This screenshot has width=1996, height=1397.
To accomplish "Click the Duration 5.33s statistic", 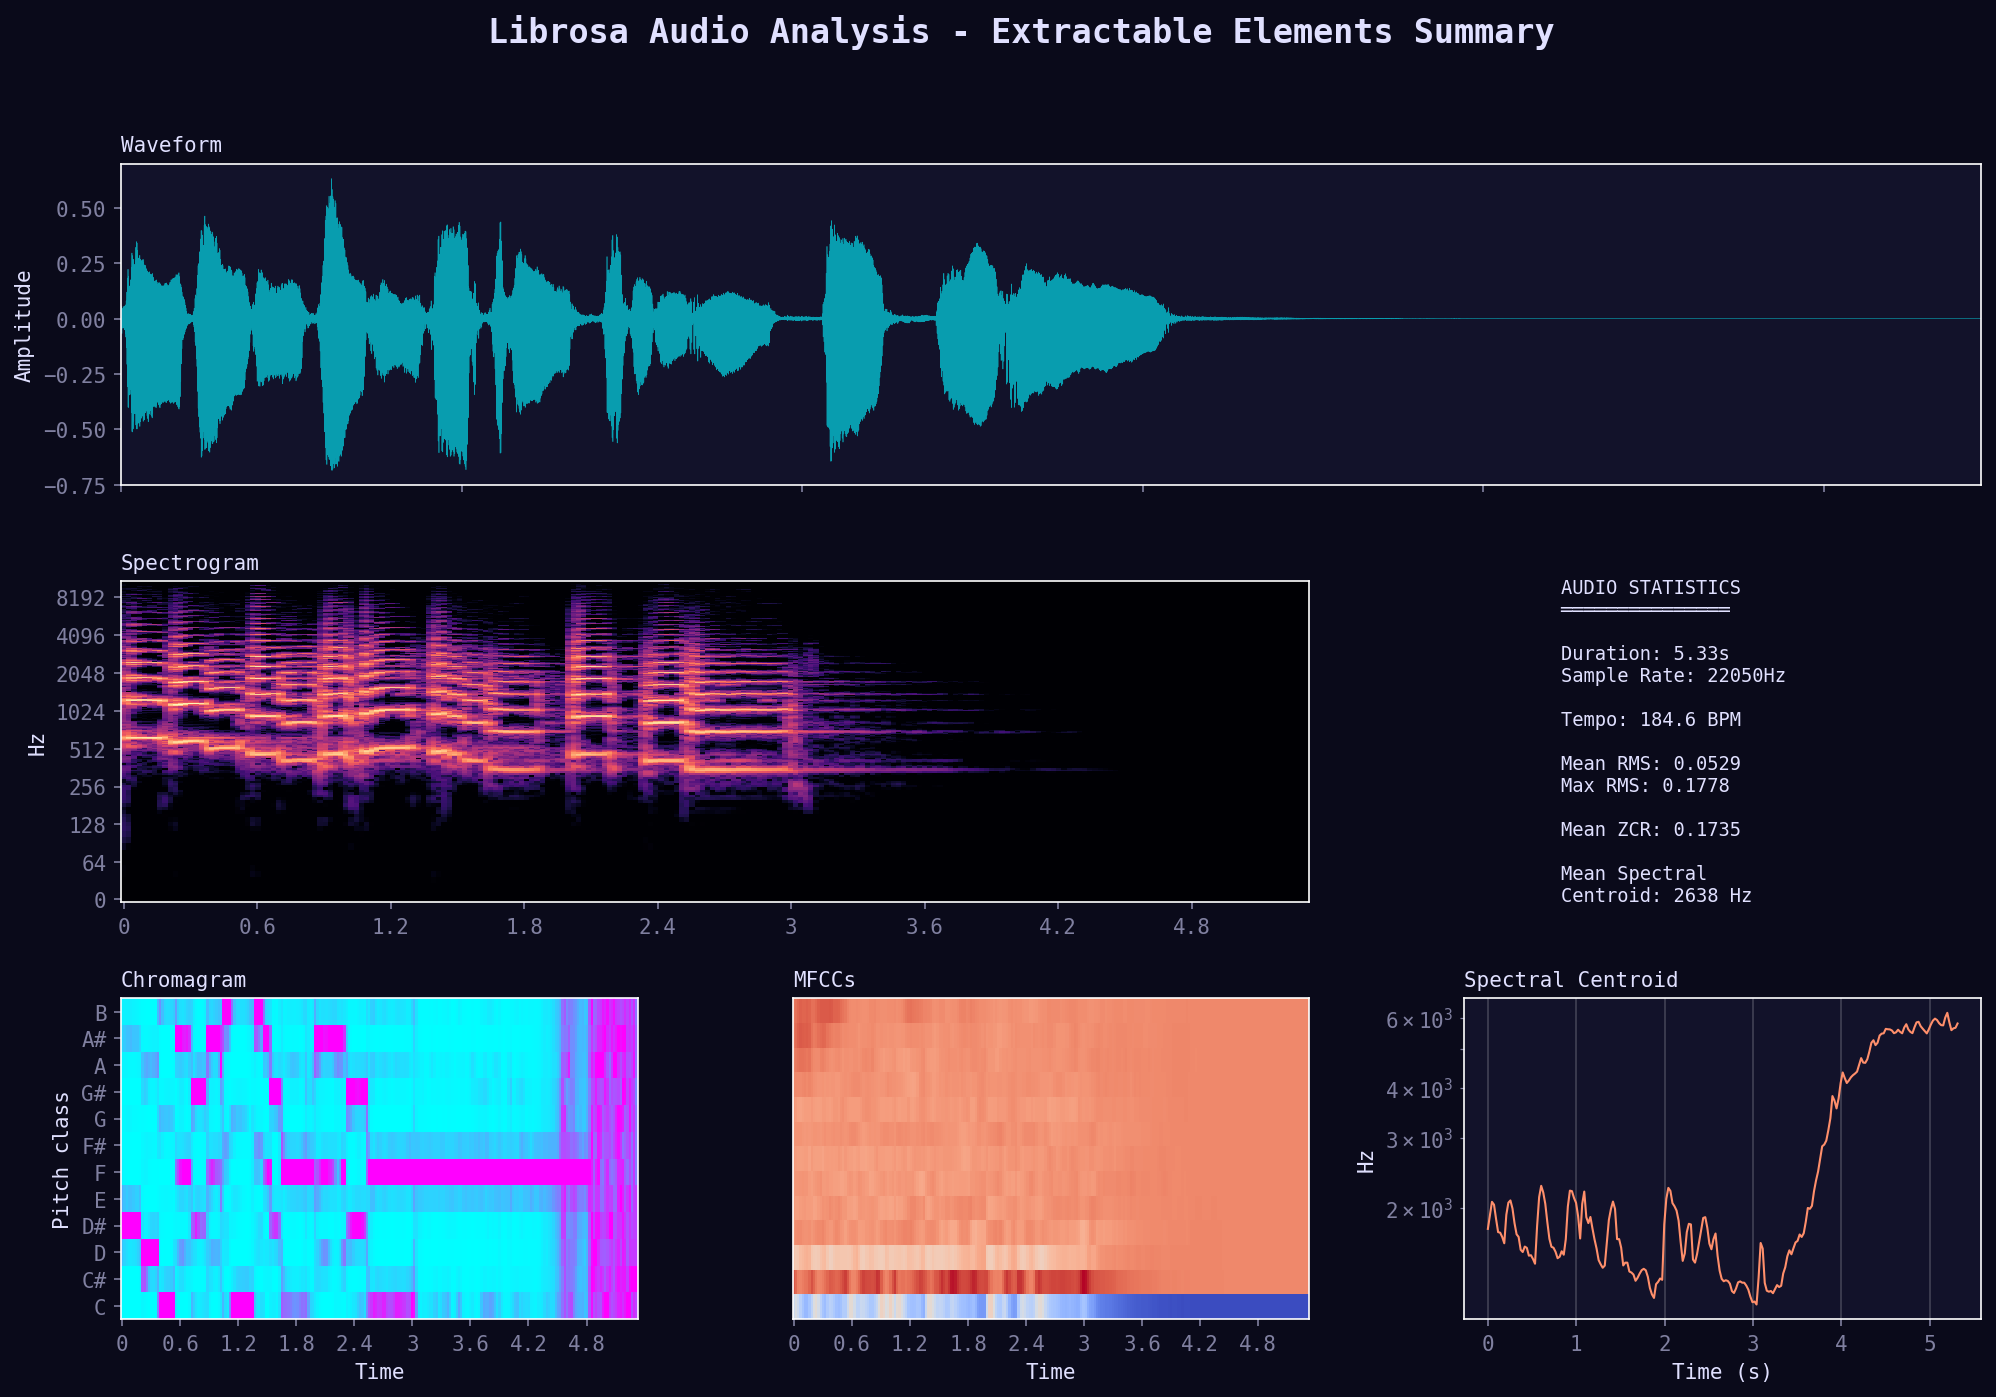I will coord(1644,654).
